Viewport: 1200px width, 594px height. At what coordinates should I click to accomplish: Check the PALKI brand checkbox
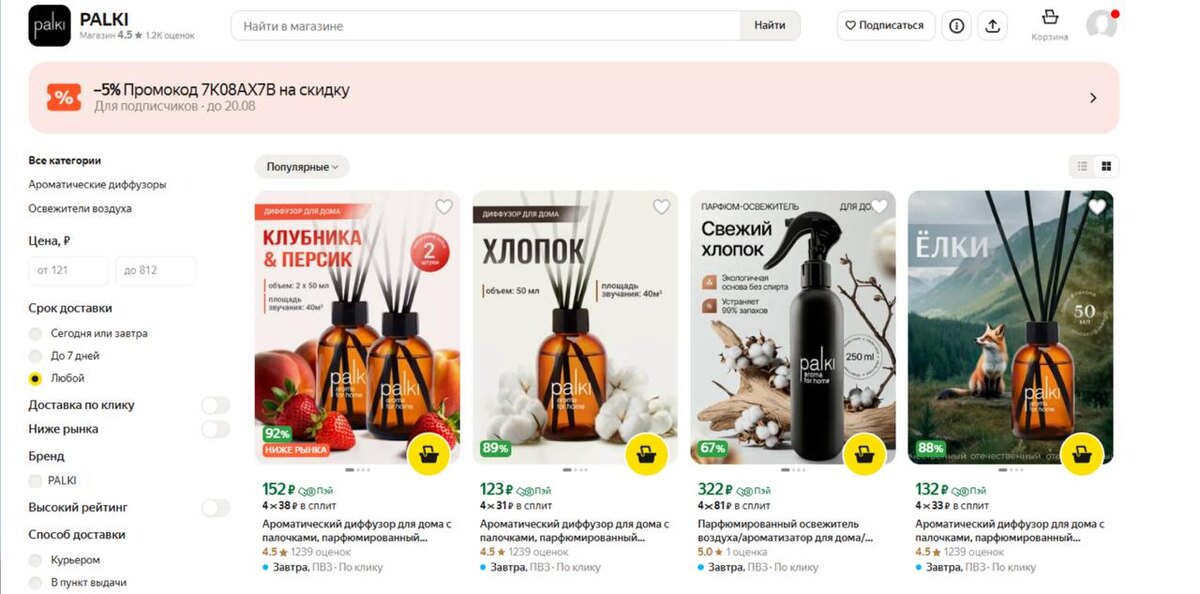point(36,481)
